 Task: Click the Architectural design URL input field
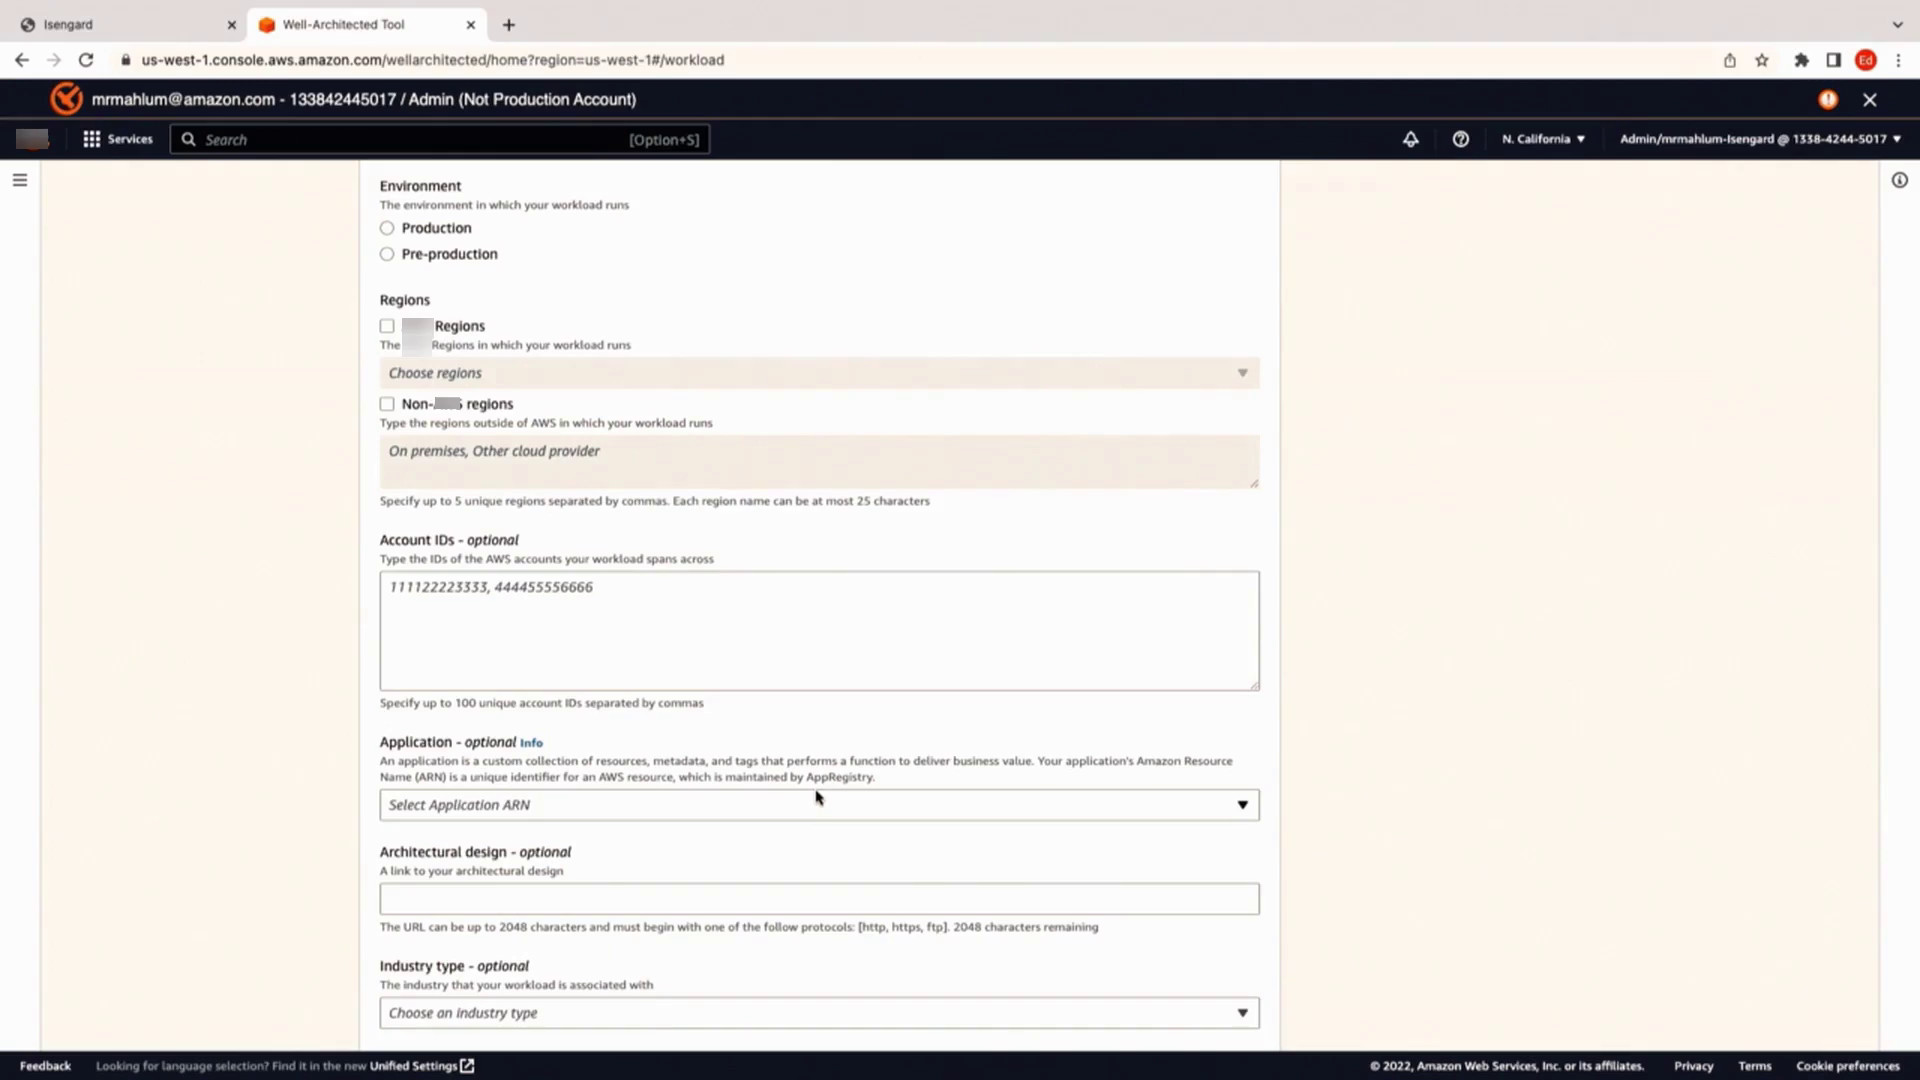click(x=818, y=899)
